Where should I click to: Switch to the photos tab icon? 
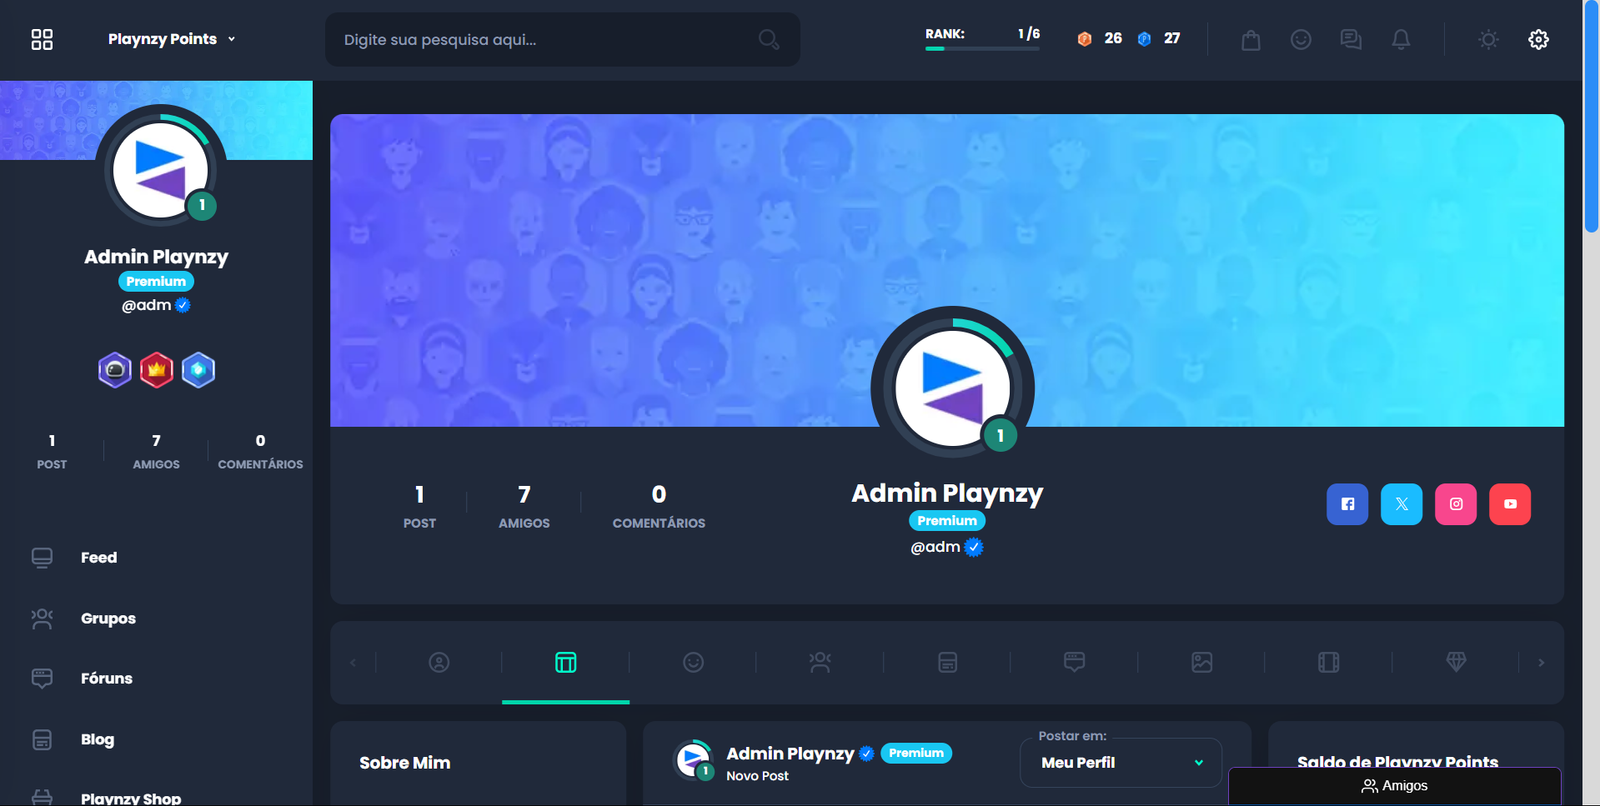pyautogui.click(x=1201, y=662)
